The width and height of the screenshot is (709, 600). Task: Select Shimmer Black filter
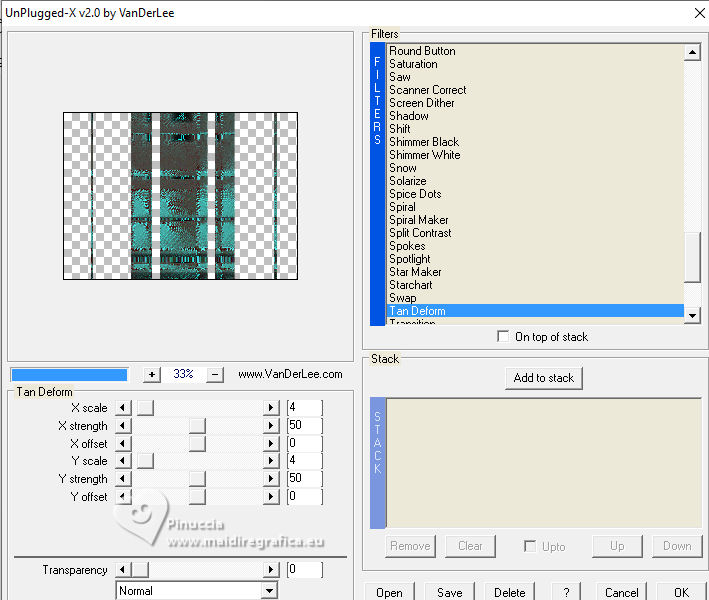[424, 142]
